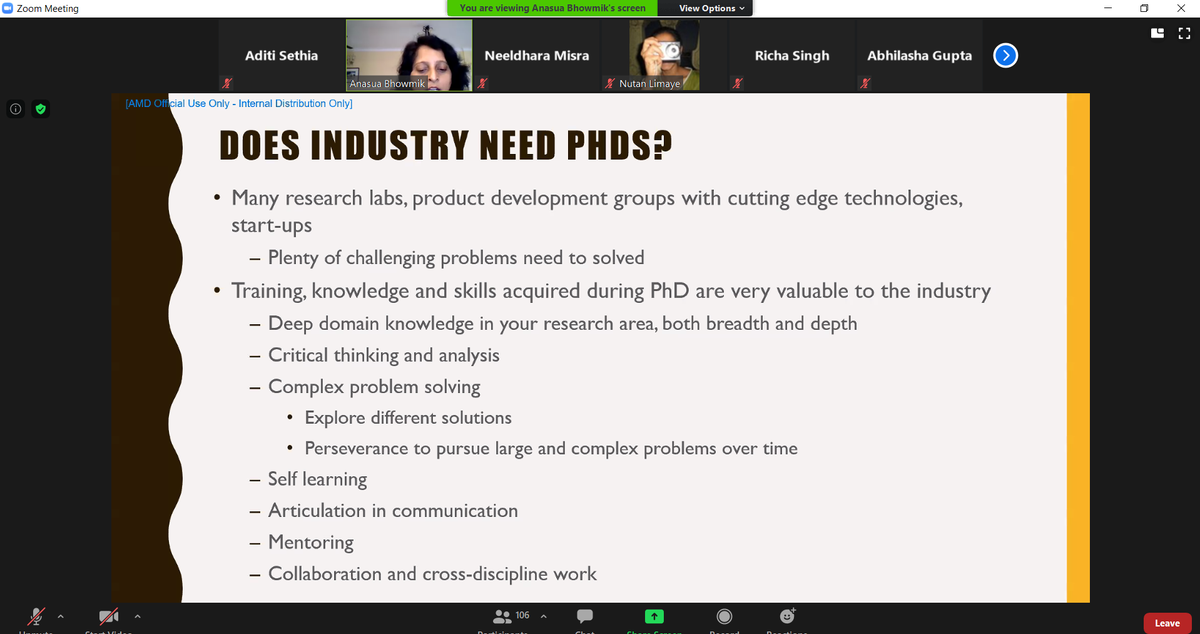
Task: Click 'Perseverance to pursue large' sub-bullet
Action: point(551,449)
